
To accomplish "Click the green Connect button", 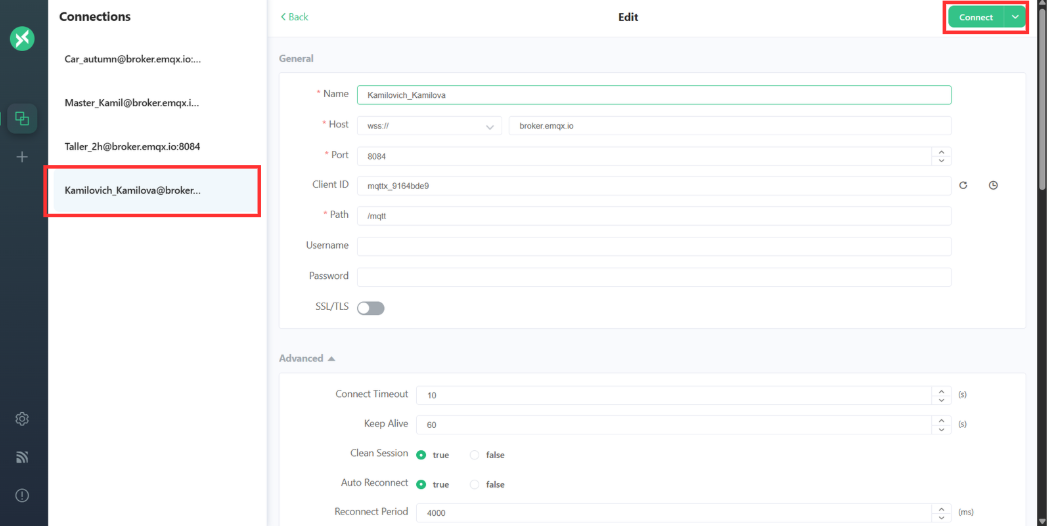I will pos(976,17).
